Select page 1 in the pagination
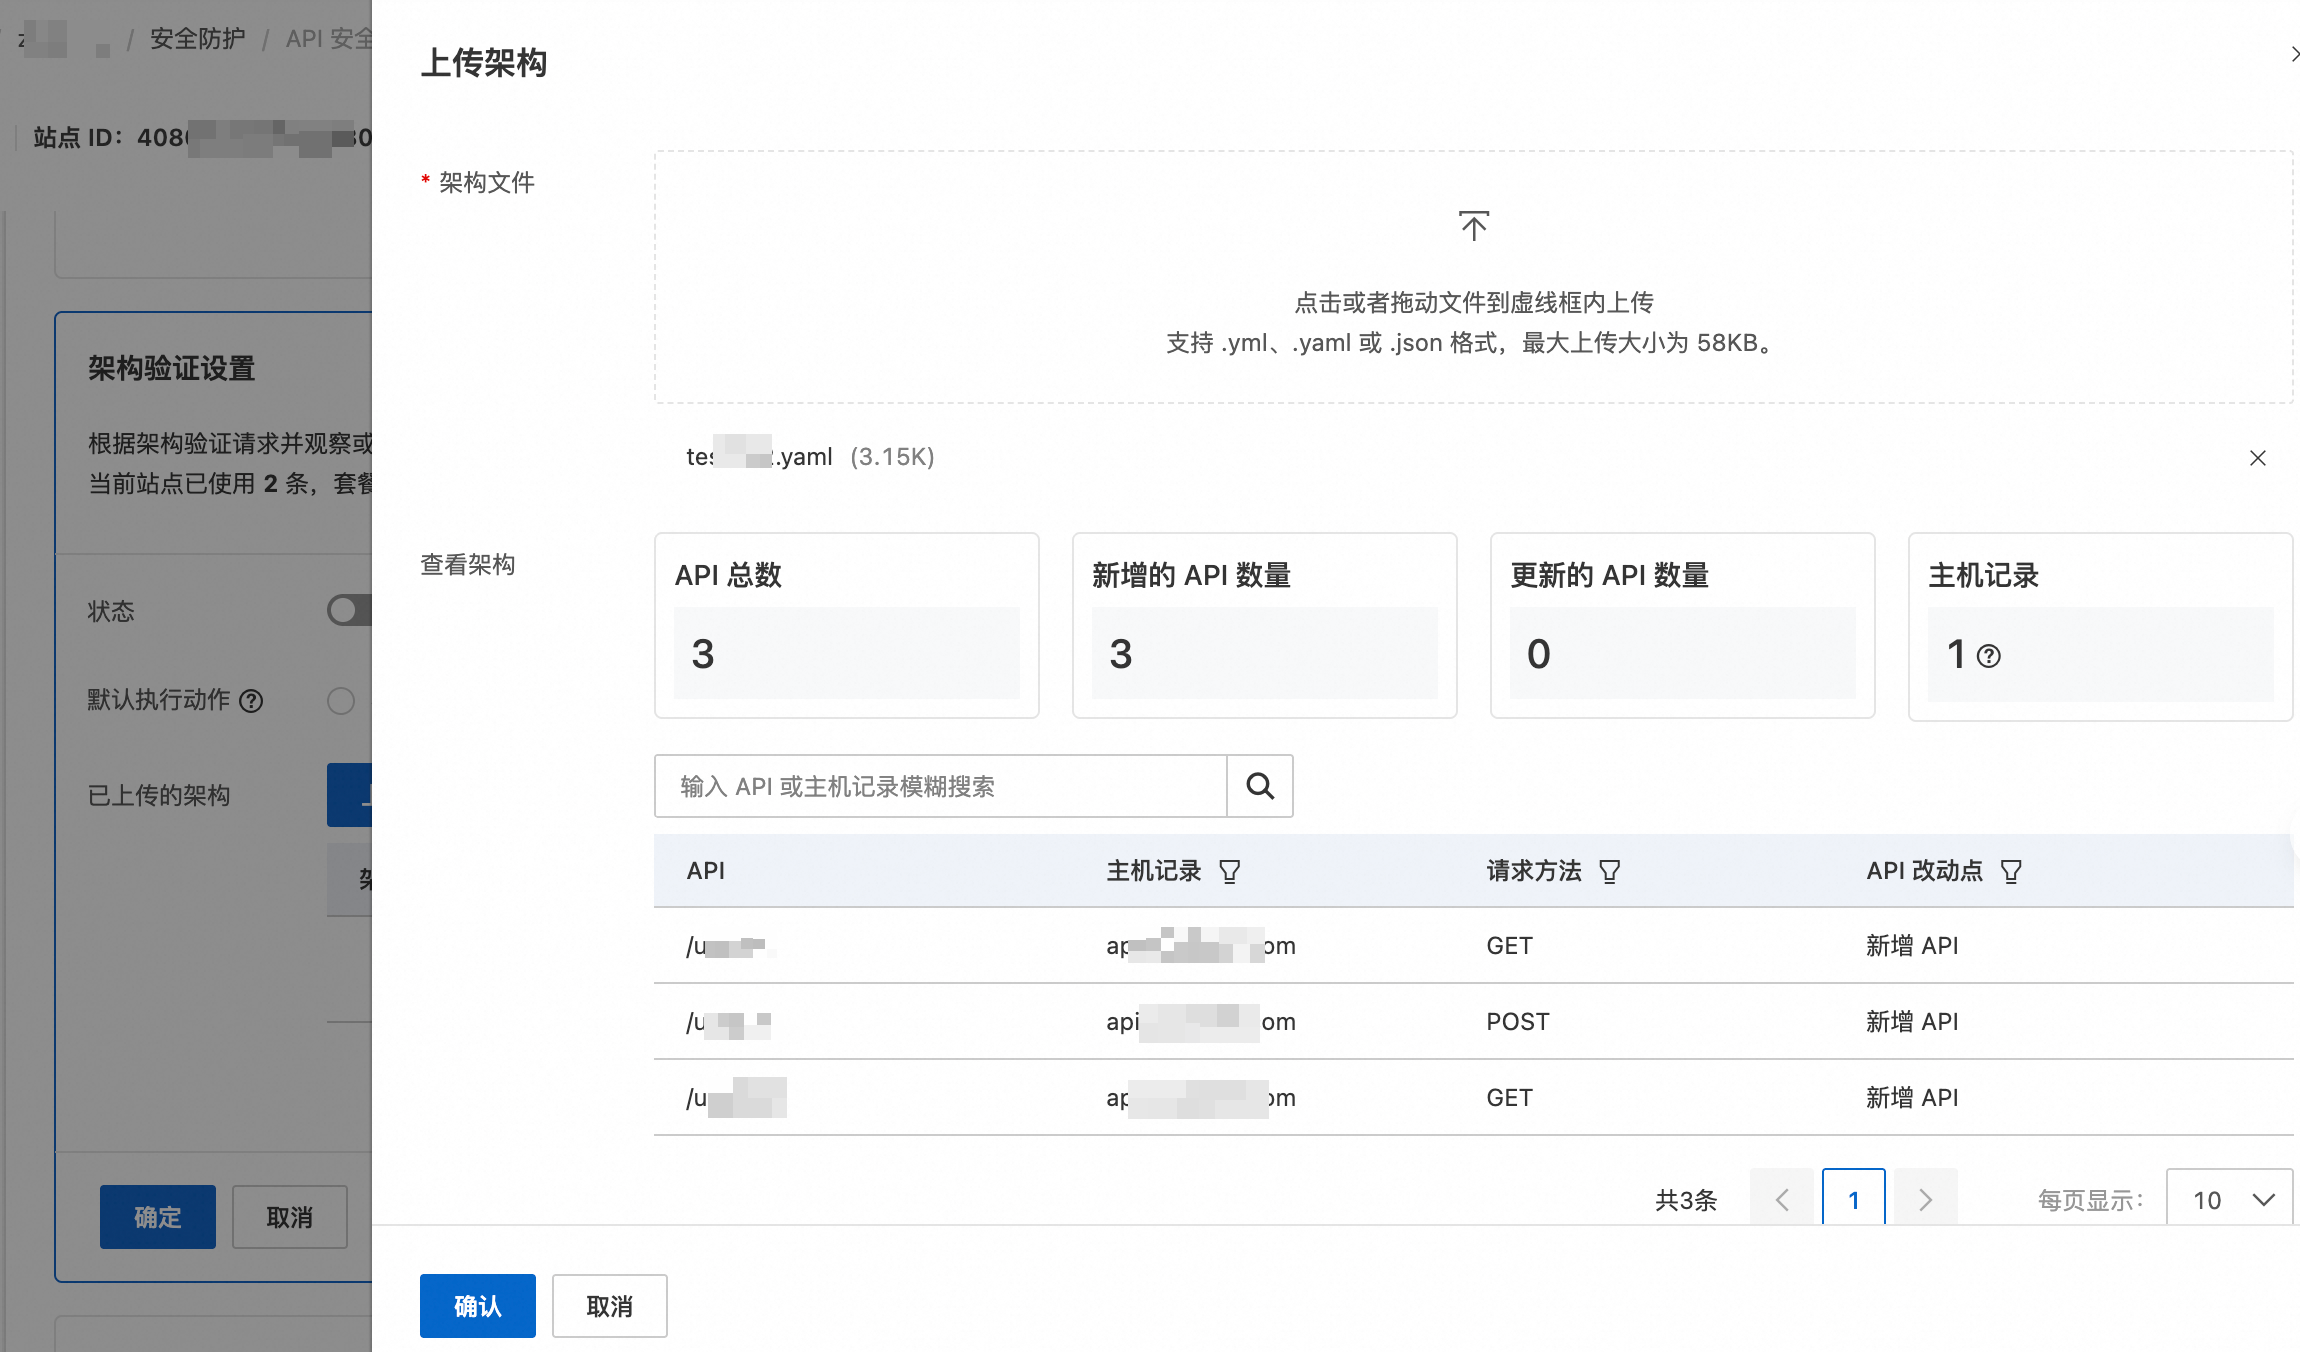 tap(1853, 1199)
